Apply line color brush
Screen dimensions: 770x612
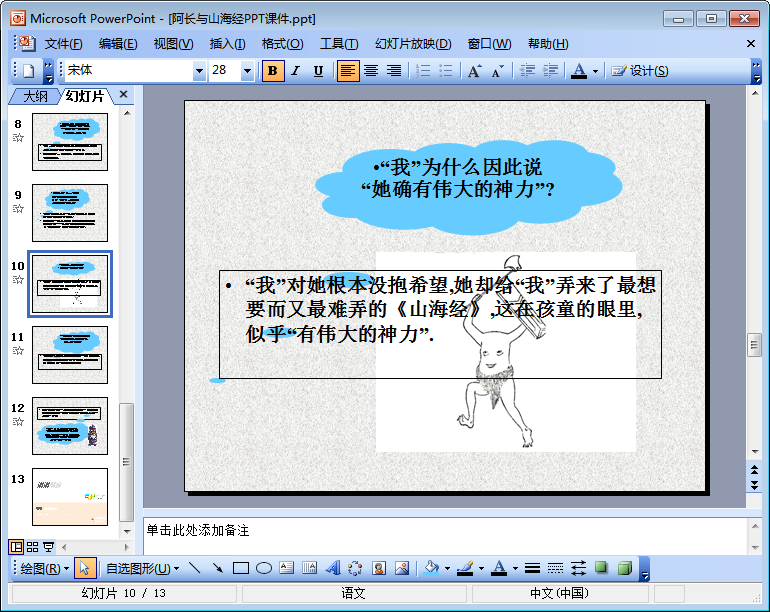pos(465,568)
